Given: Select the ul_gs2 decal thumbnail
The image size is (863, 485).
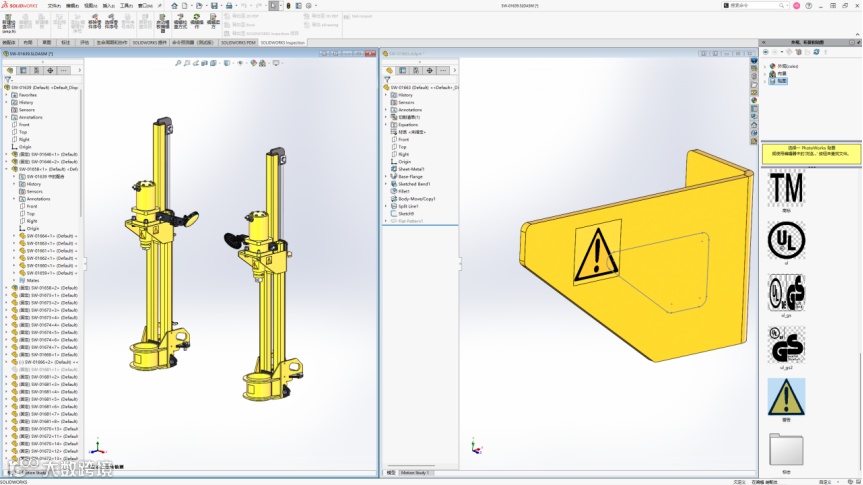Looking at the screenshot, I should click(x=786, y=345).
